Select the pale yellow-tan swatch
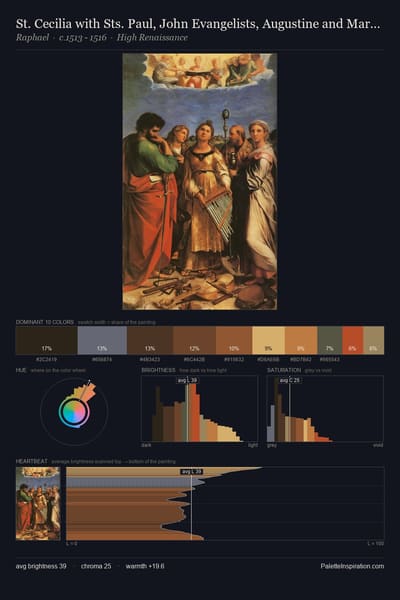 coord(268,340)
